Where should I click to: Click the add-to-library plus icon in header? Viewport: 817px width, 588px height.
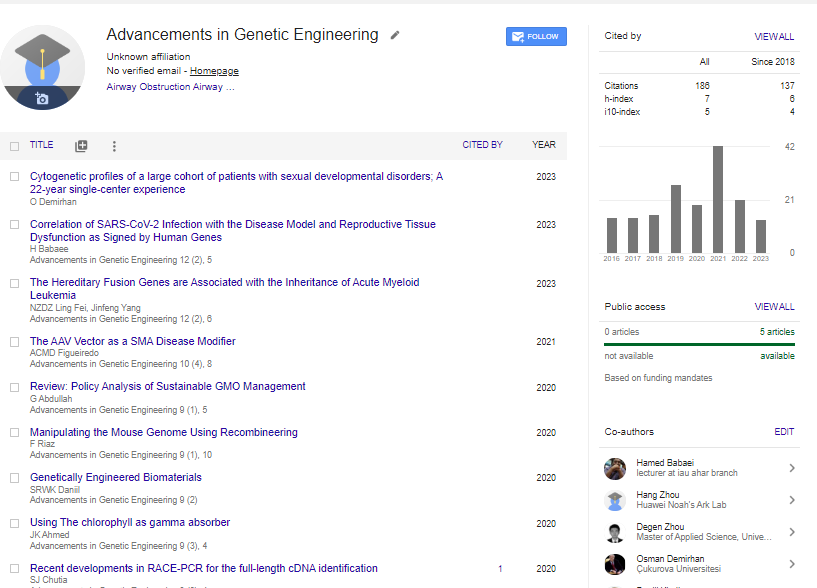[81, 146]
